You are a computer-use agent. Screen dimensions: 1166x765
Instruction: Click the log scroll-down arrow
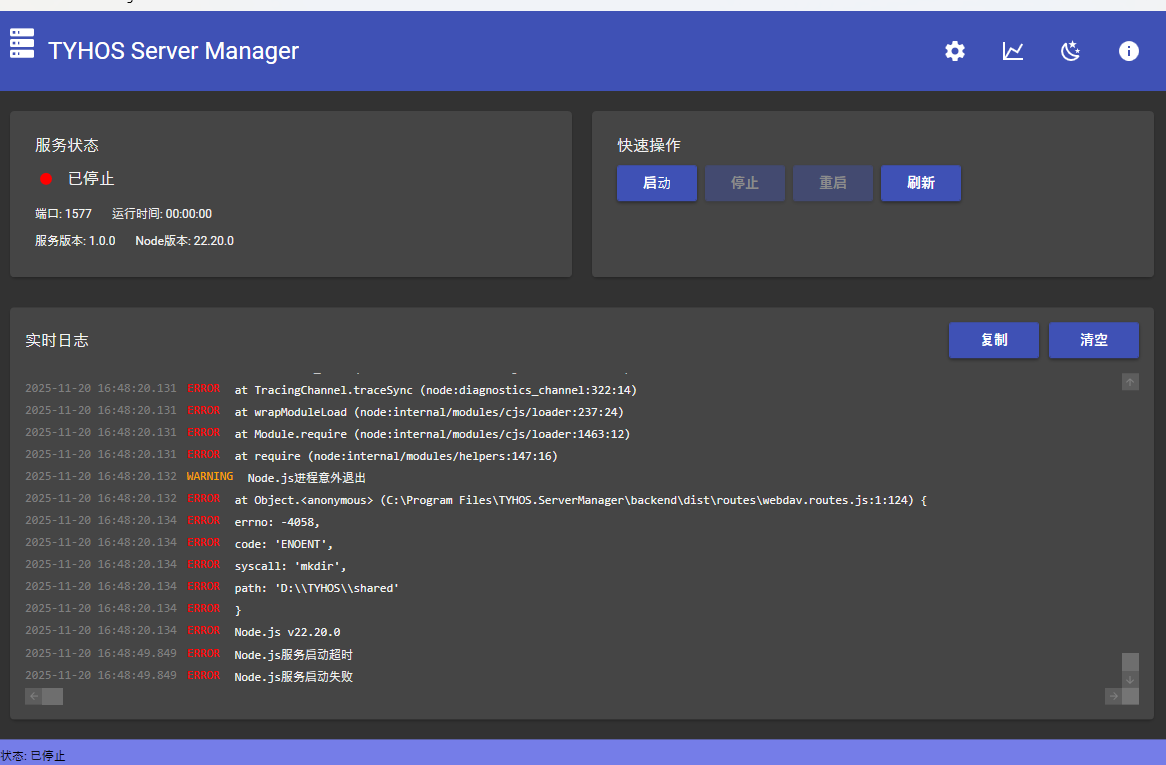point(1130,680)
